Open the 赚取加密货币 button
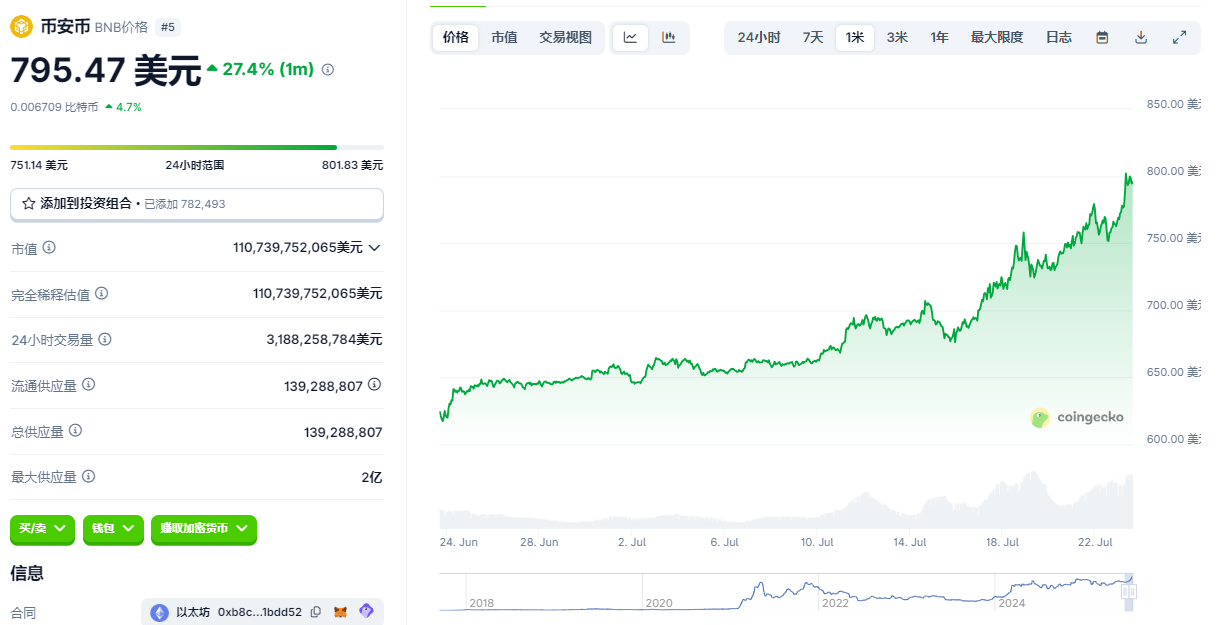 coord(204,530)
